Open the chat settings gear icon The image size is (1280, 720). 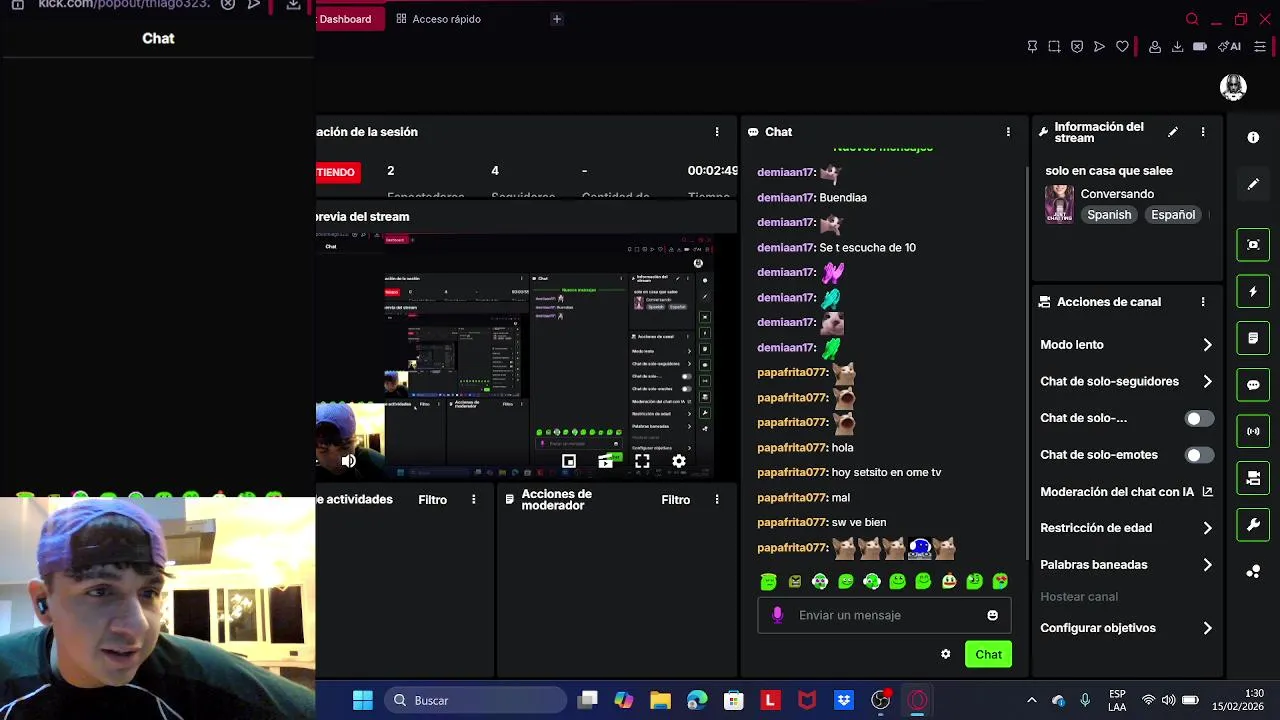click(945, 654)
